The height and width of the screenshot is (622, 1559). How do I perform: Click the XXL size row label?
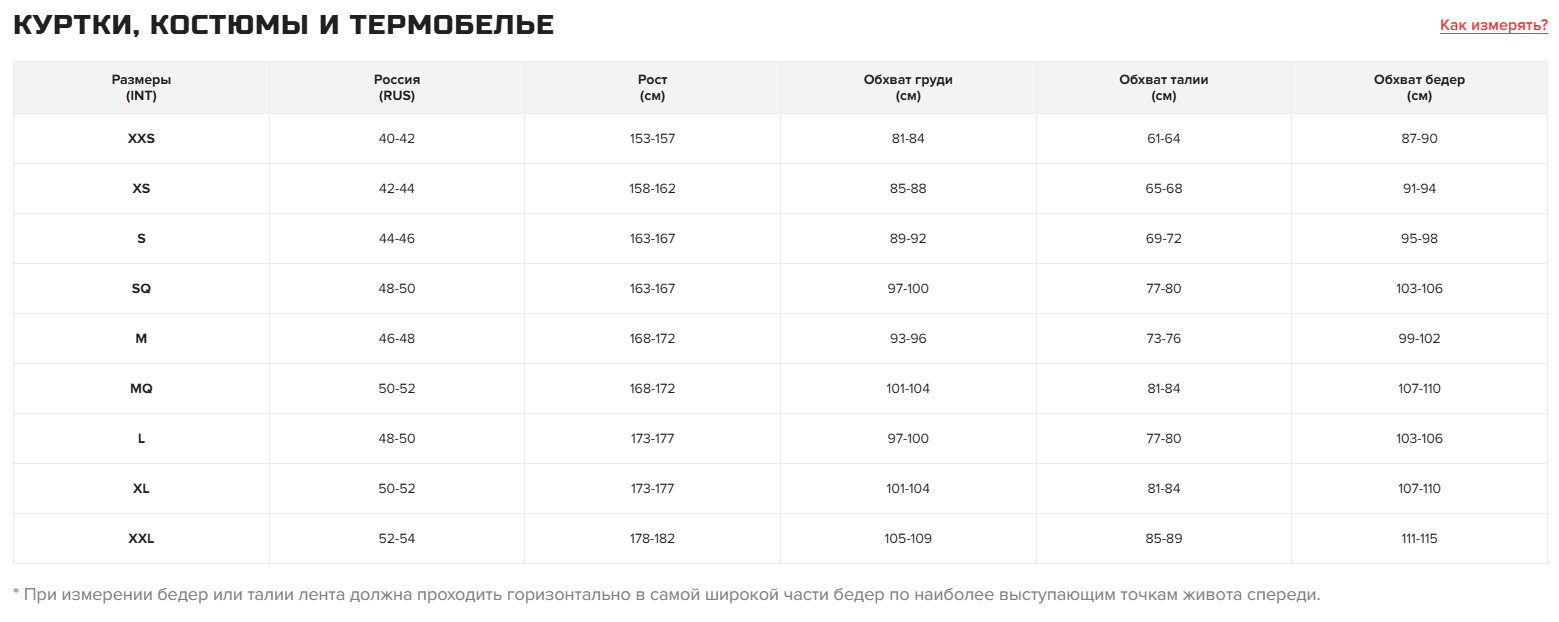point(141,539)
